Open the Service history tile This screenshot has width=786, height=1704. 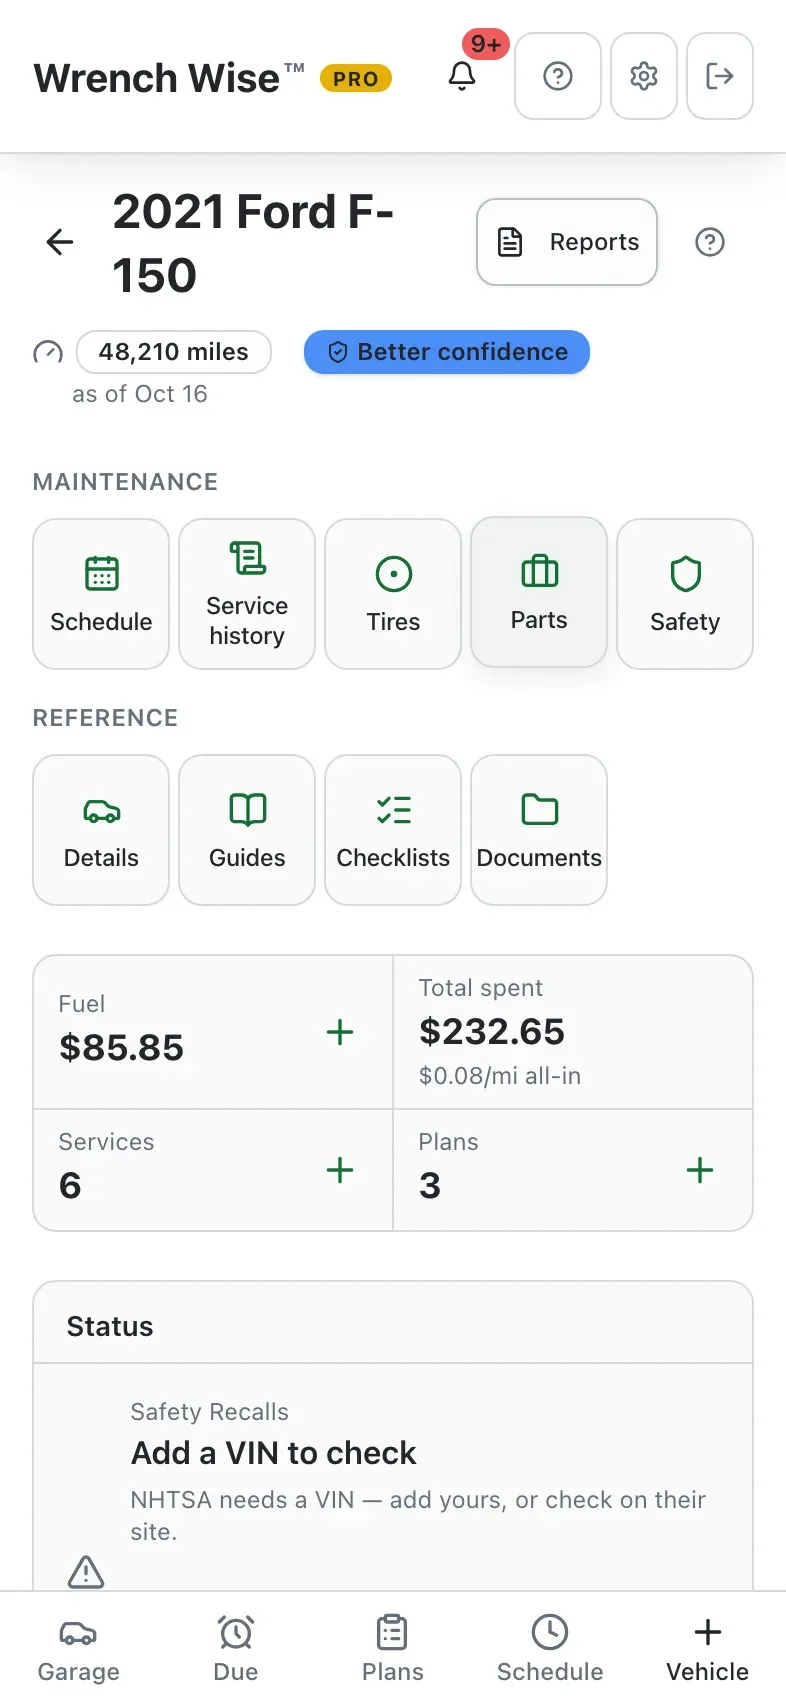[x=247, y=594]
